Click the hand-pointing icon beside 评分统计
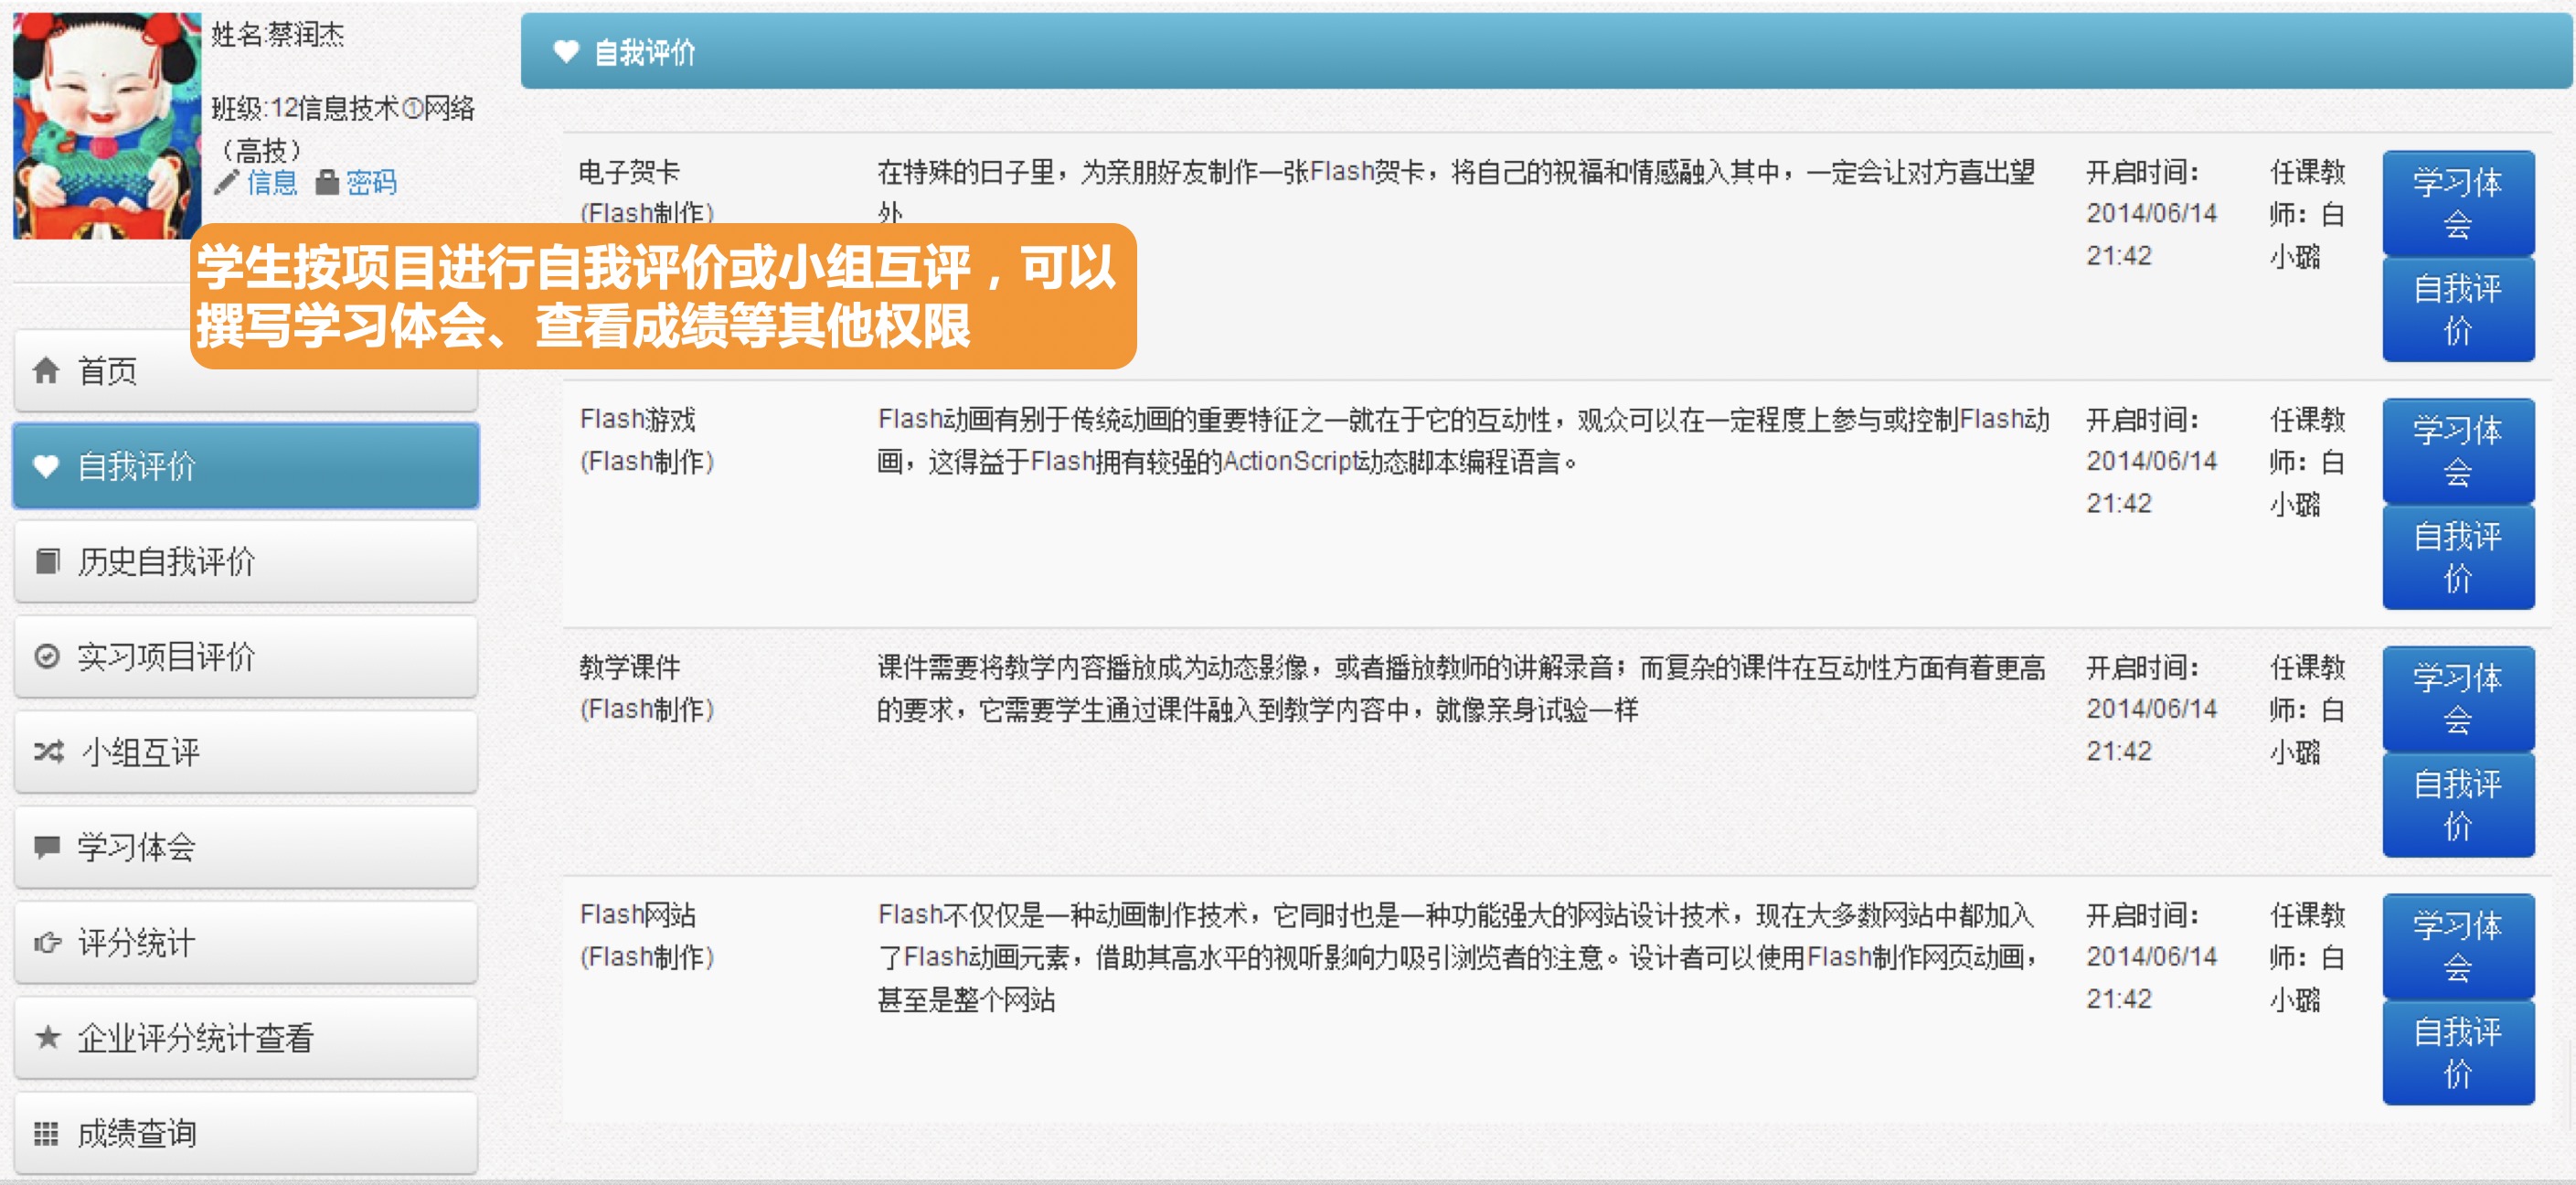2576x1185 pixels. (47, 942)
